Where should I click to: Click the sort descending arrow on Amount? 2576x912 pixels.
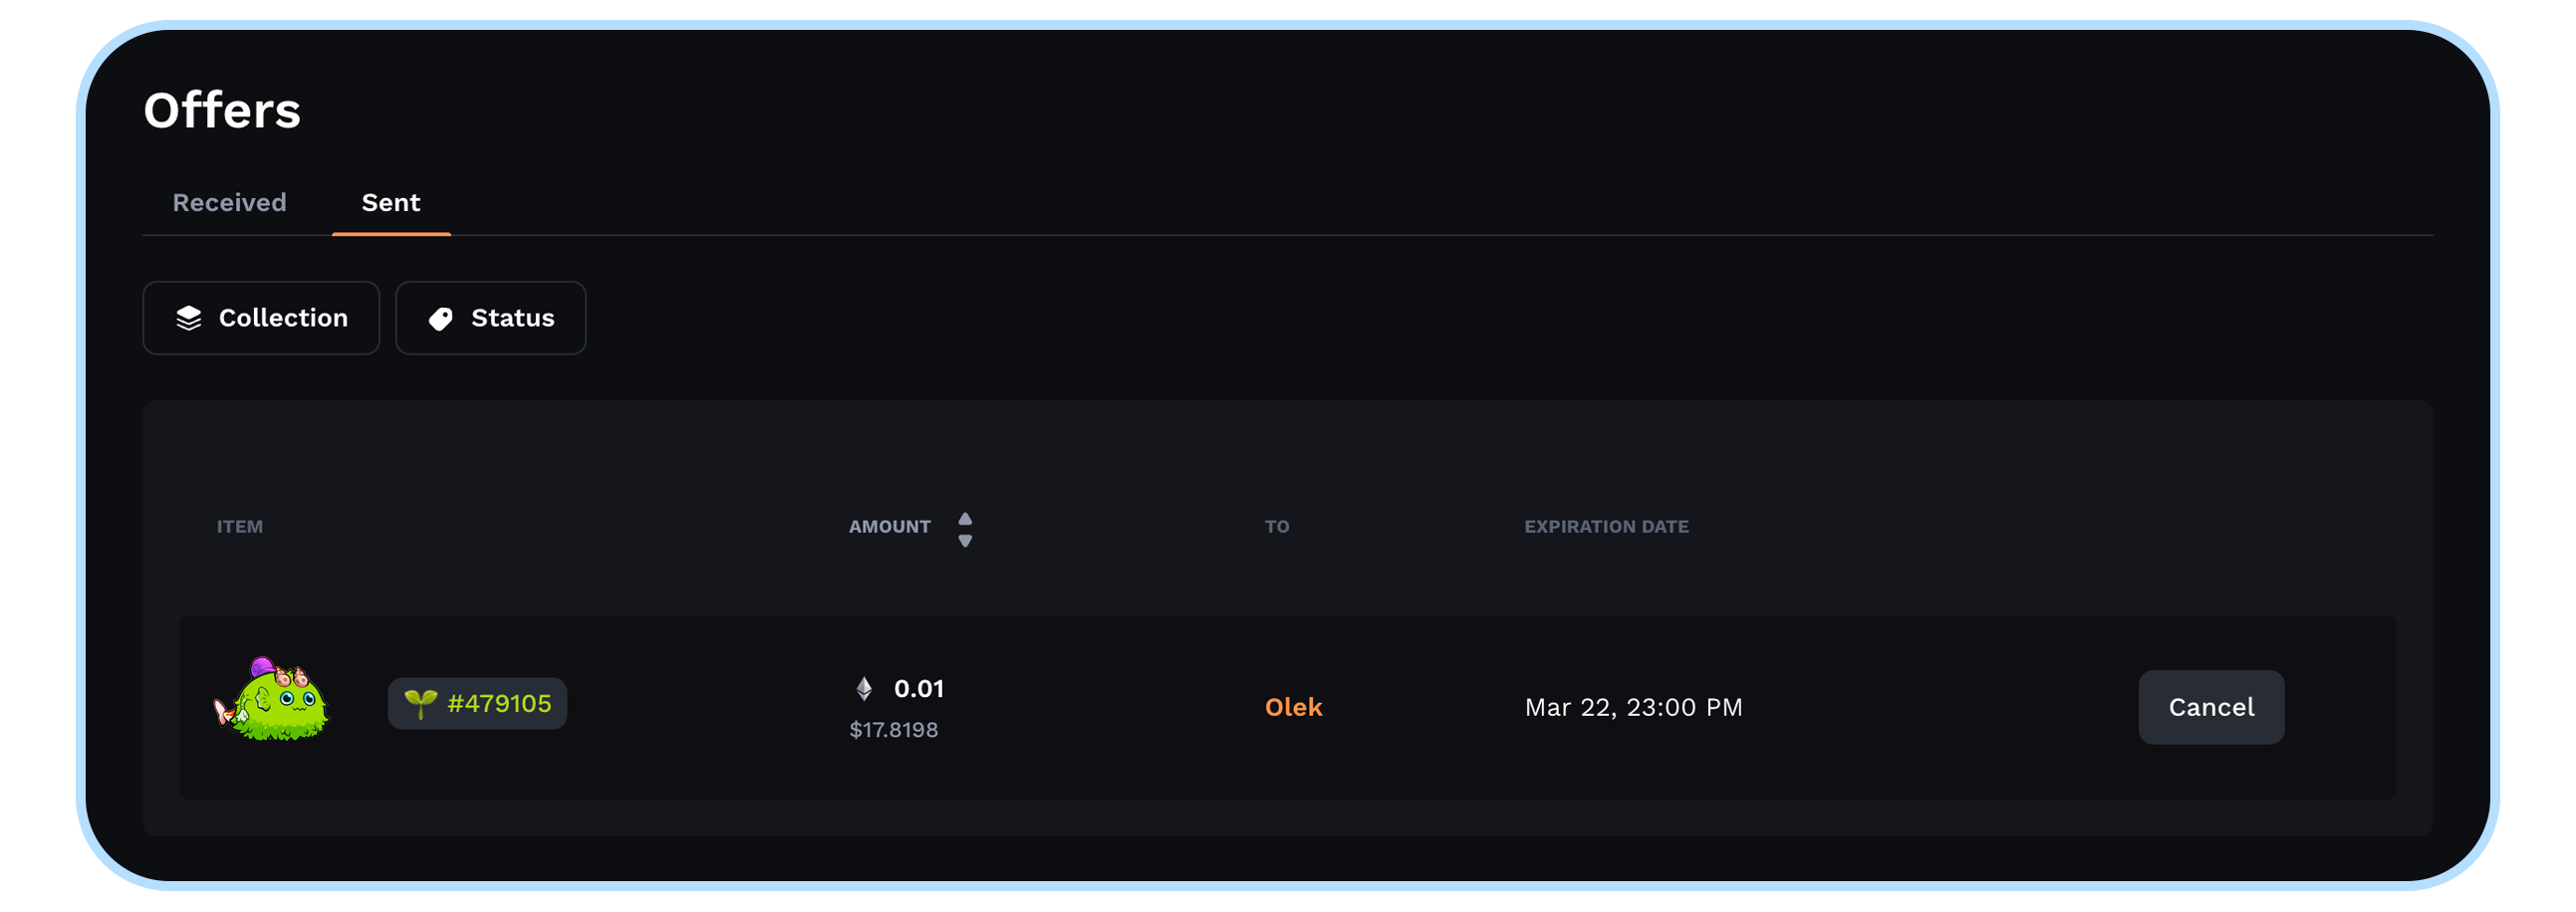965,541
